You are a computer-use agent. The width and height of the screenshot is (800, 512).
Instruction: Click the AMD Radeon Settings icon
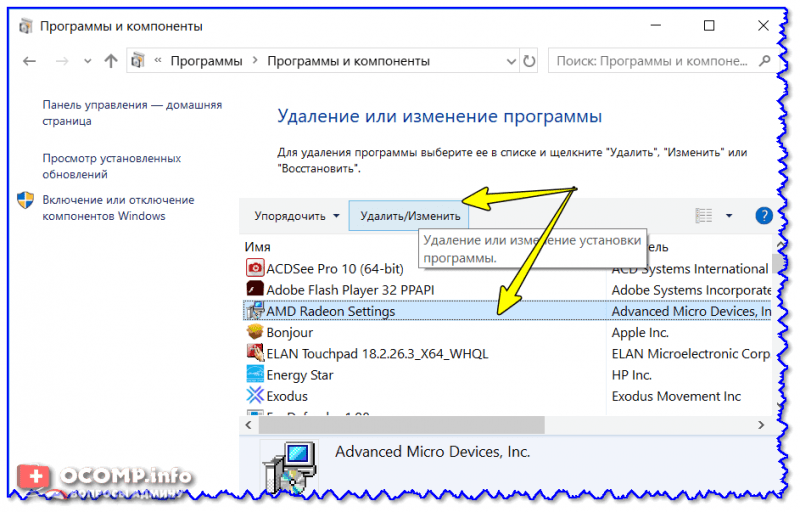click(255, 310)
